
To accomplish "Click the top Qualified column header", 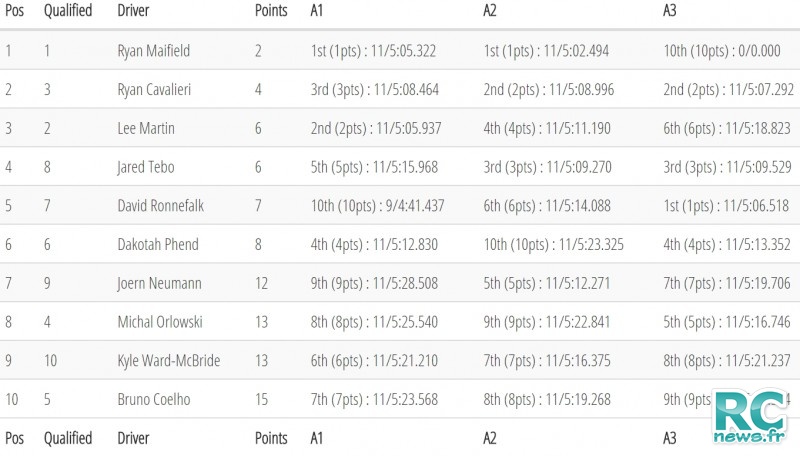I will [68, 11].
